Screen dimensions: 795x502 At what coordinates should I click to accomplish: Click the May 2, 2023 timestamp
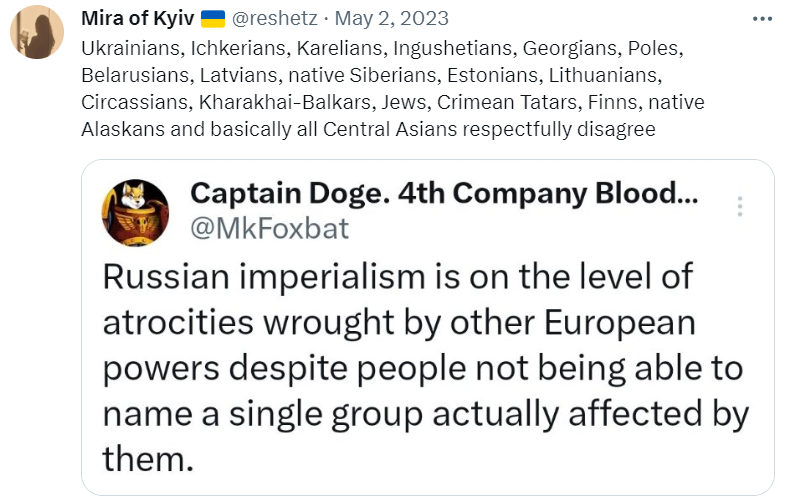click(x=391, y=19)
